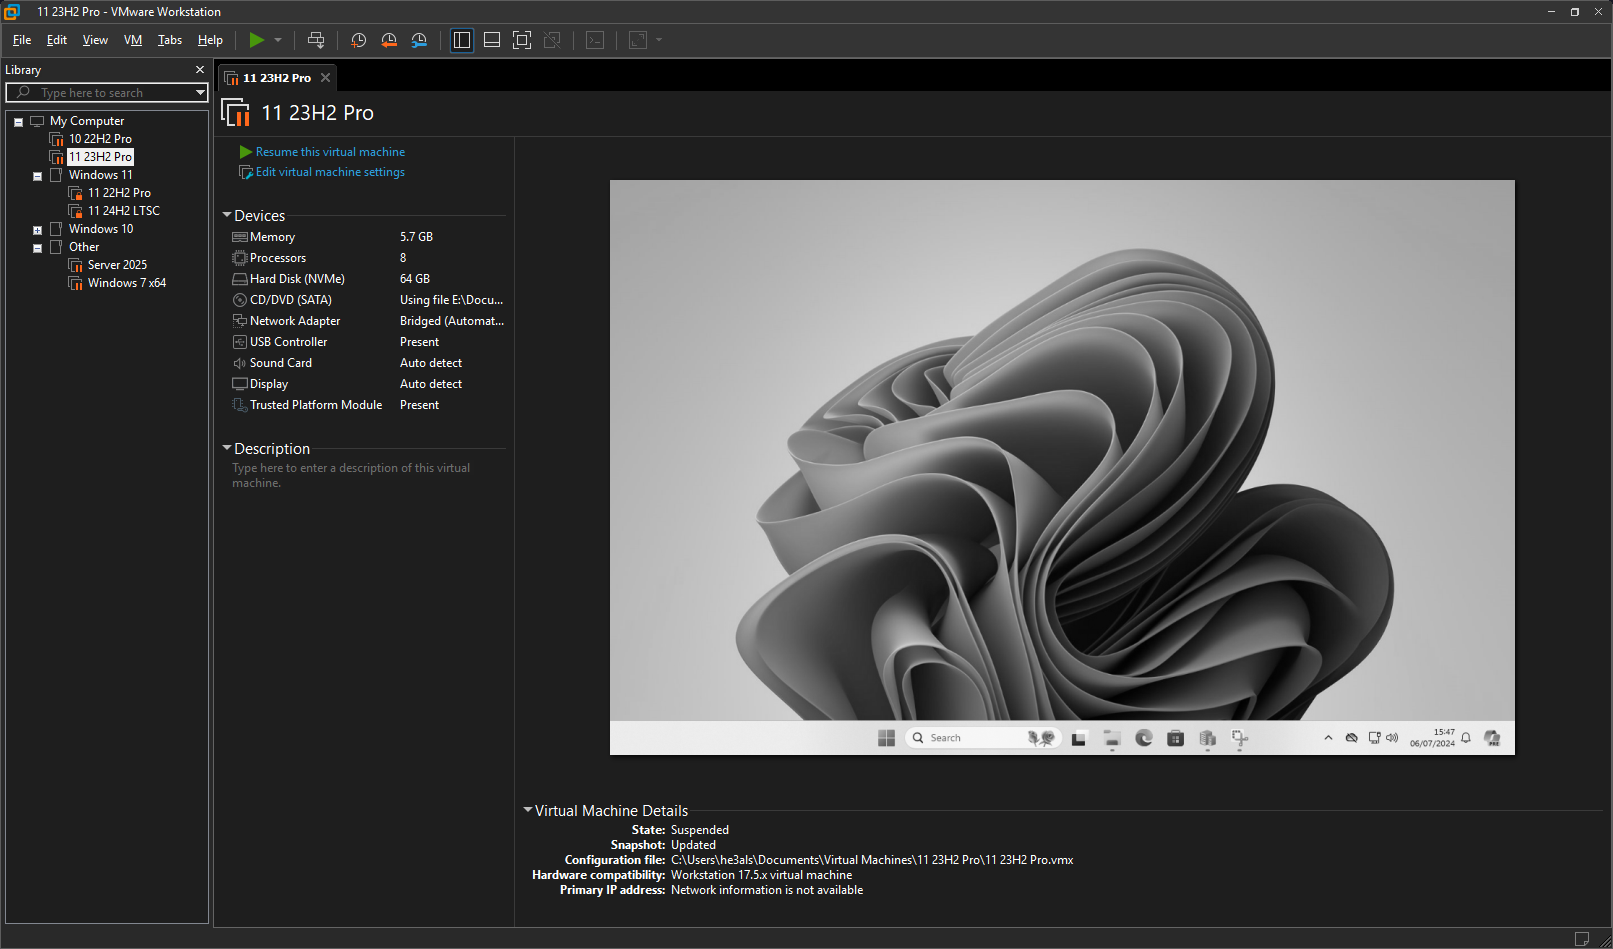Enter full screen mode from the toolbar

pos(522,40)
